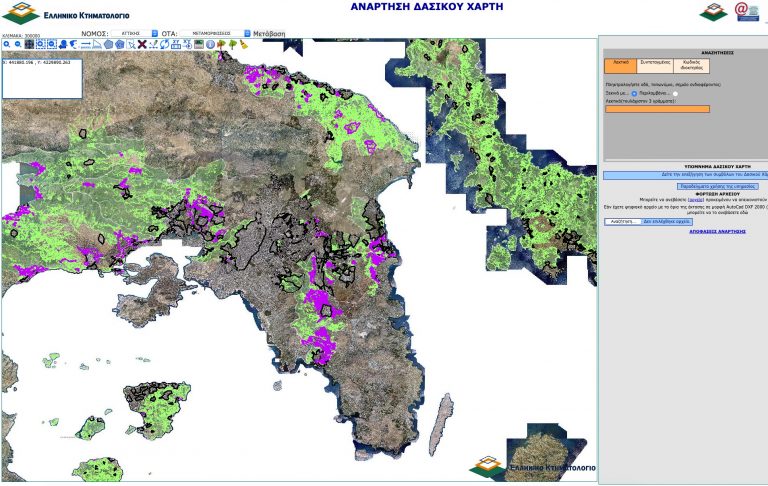Select the zoom in magnifier tool
Image resolution: width=768 pixels, height=486 pixels.
[7, 44]
